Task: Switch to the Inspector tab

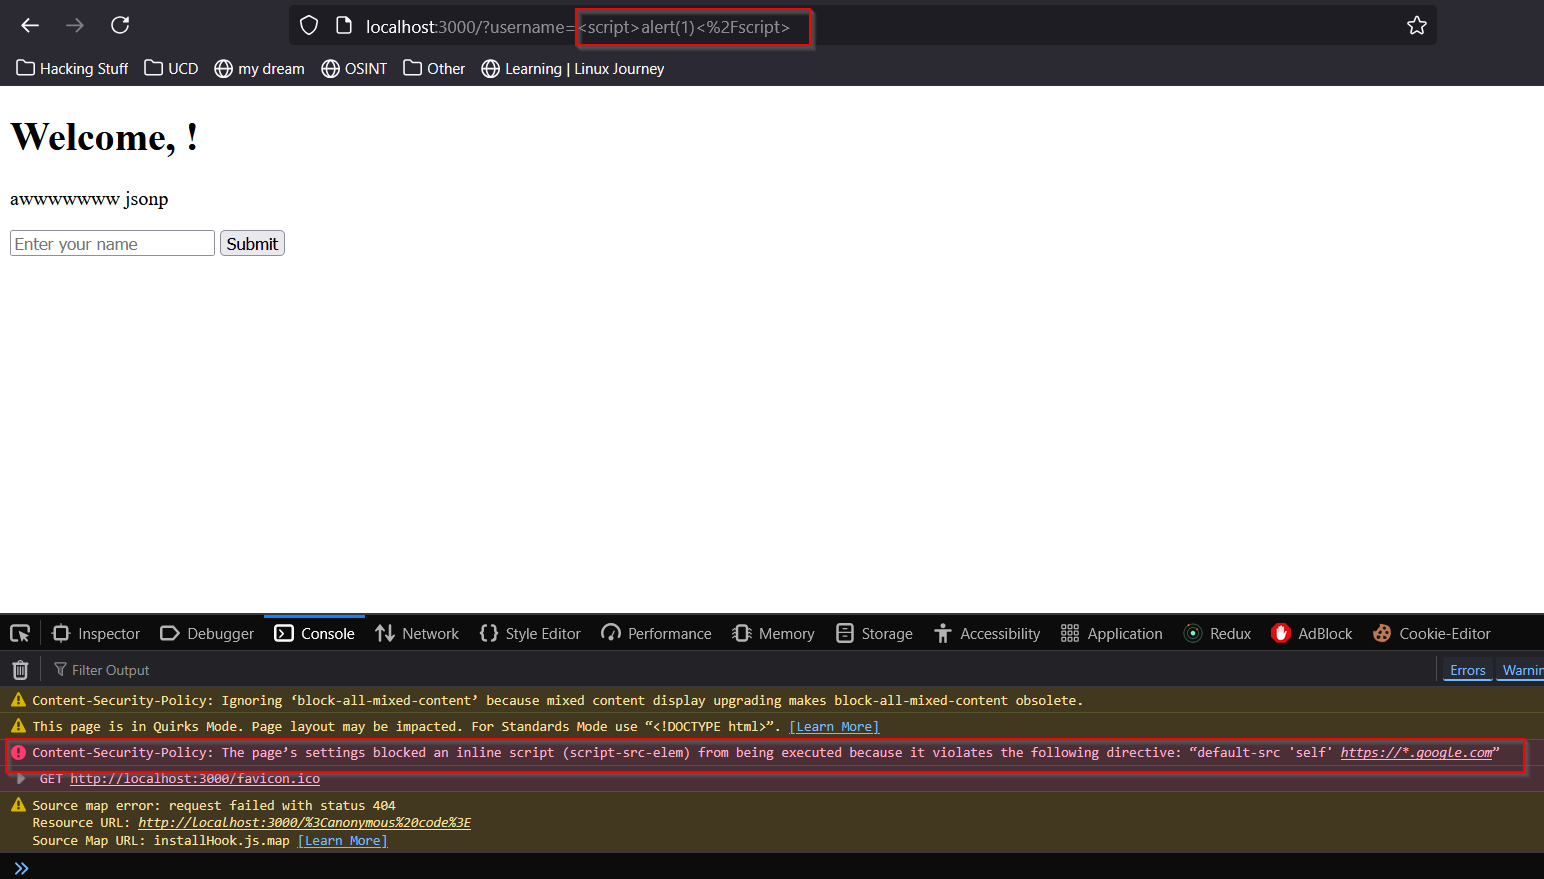Action: (96, 633)
